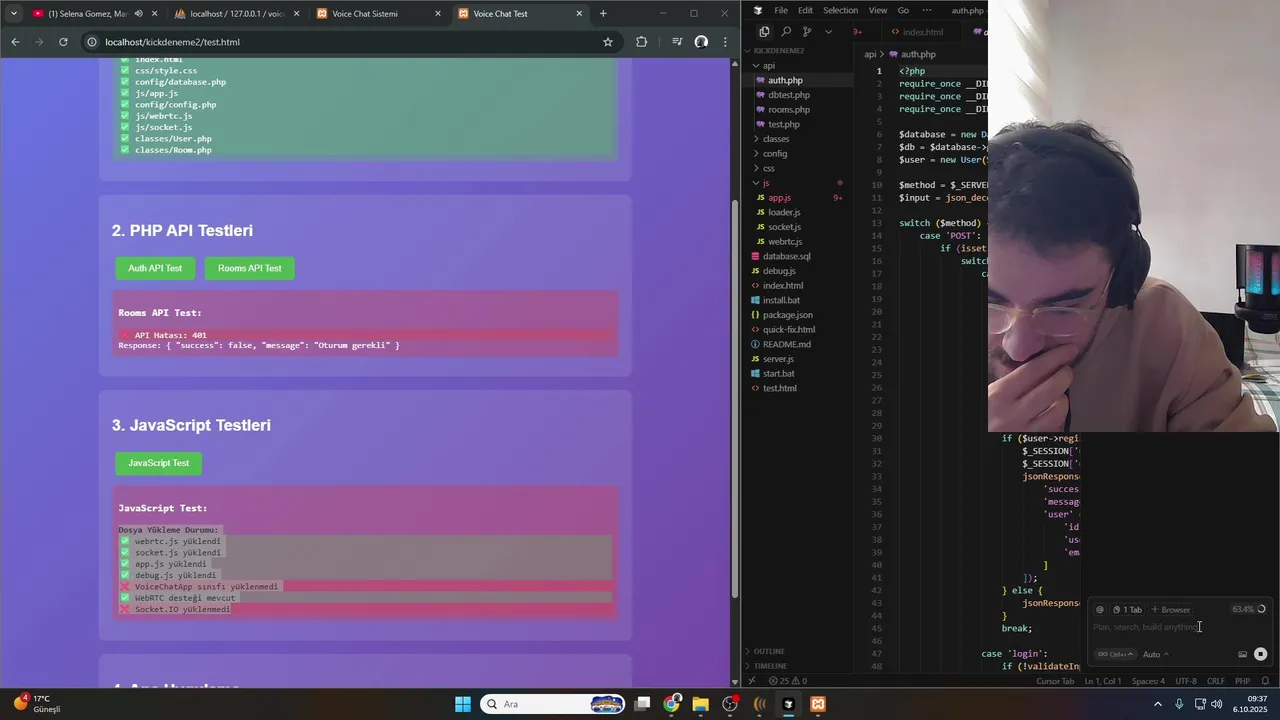This screenshot has height=720, width=1280.
Task: Open the Selection menu
Action: point(840,10)
